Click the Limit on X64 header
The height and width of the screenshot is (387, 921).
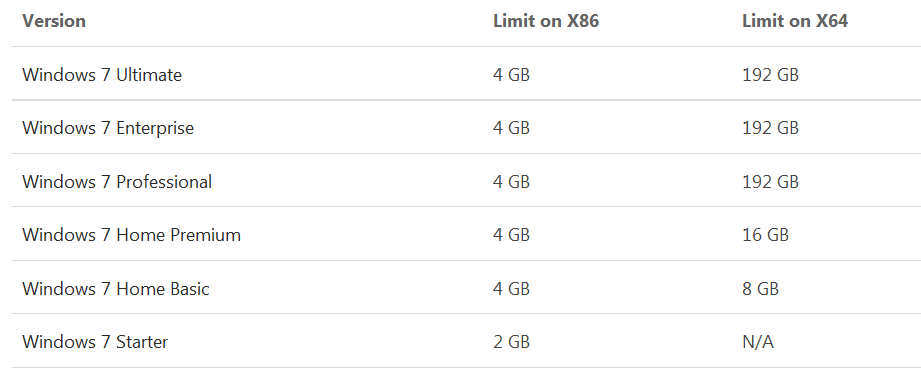coord(795,21)
